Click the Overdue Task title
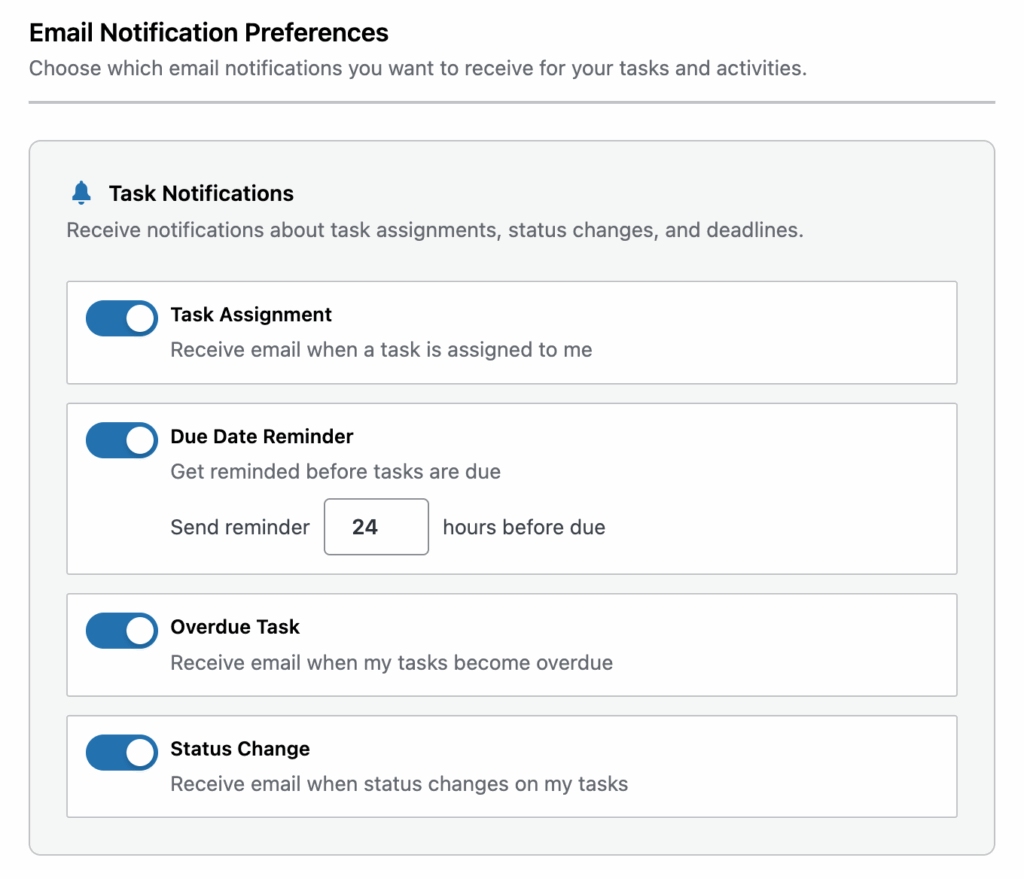This screenshot has width=1024, height=879. click(235, 627)
